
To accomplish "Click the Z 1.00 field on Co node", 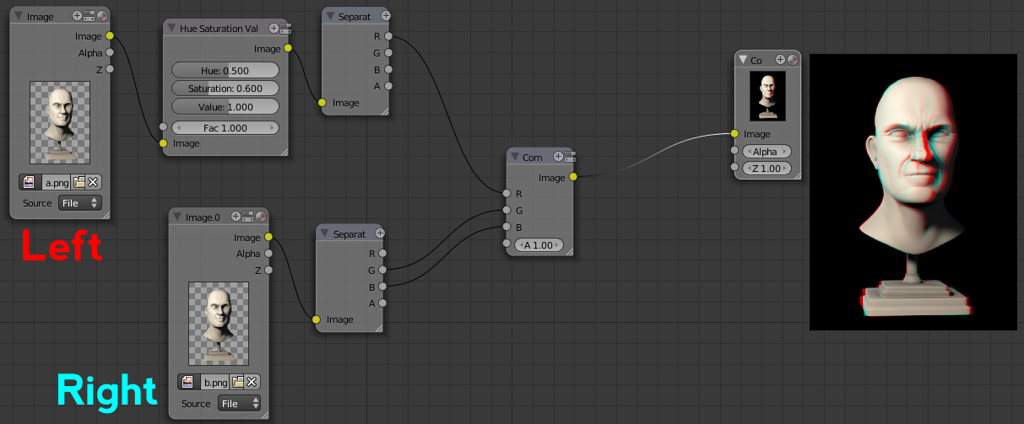I will [767, 169].
